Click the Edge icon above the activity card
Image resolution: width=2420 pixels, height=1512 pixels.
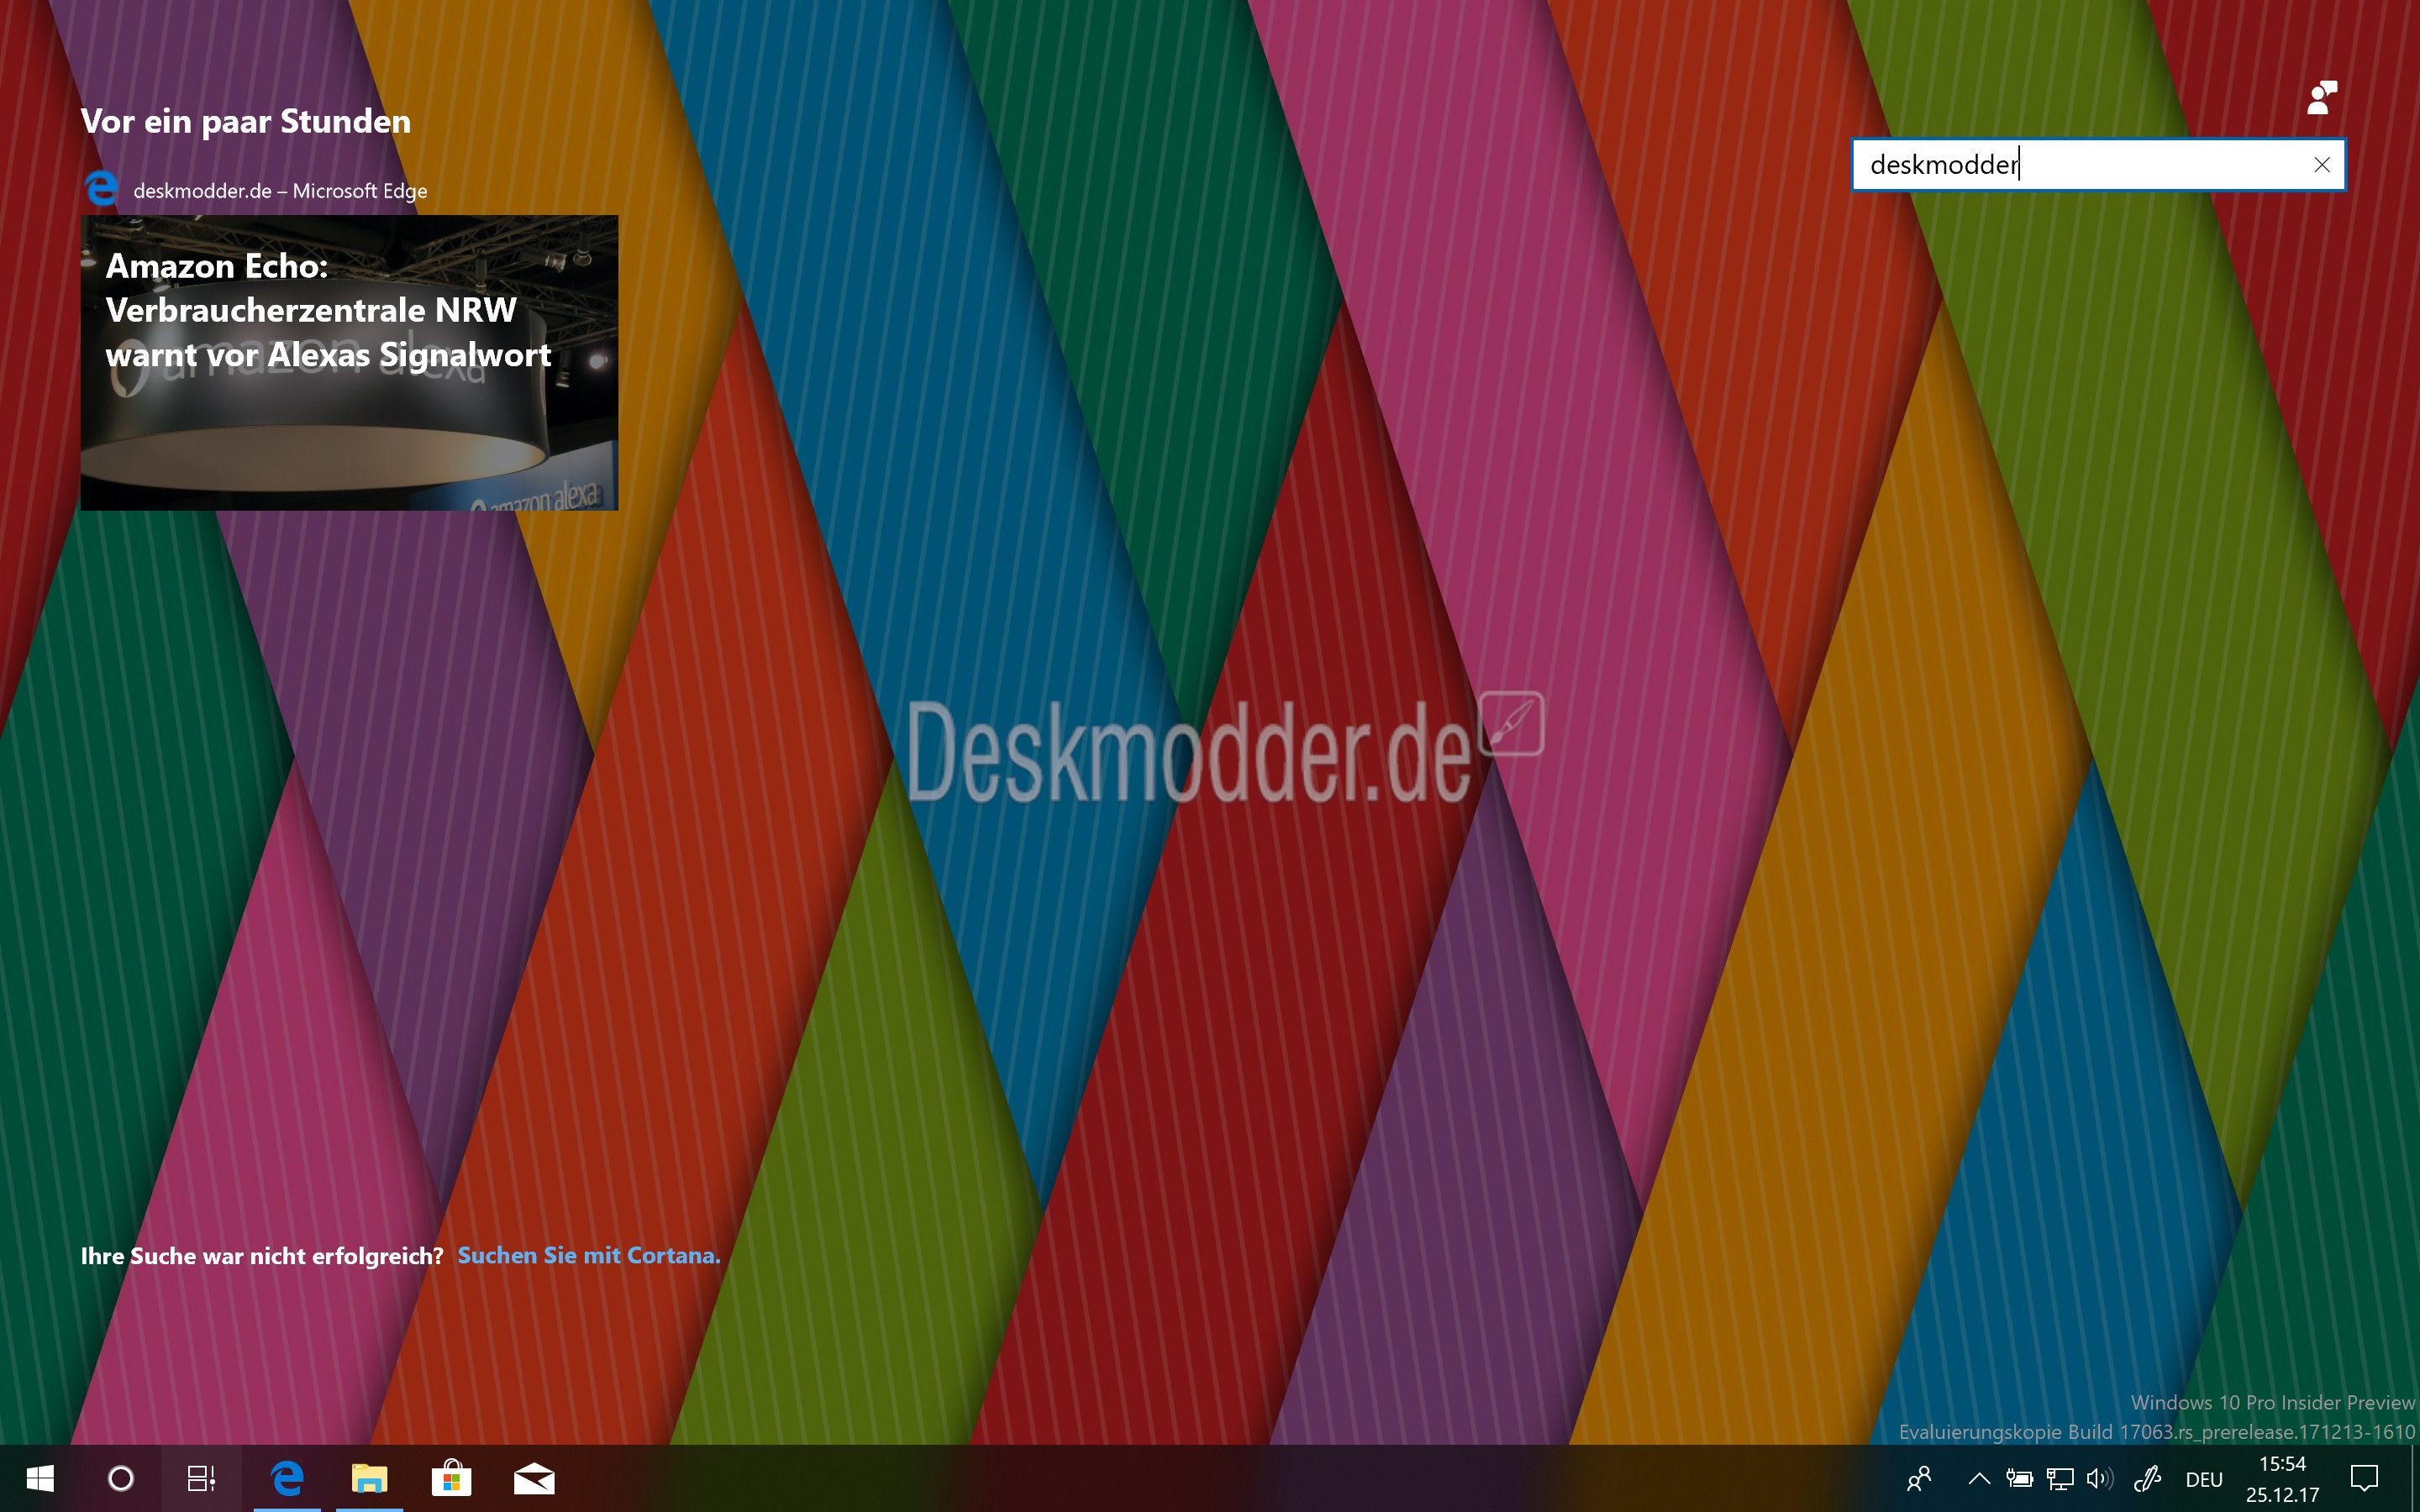click(x=101, y=189)
